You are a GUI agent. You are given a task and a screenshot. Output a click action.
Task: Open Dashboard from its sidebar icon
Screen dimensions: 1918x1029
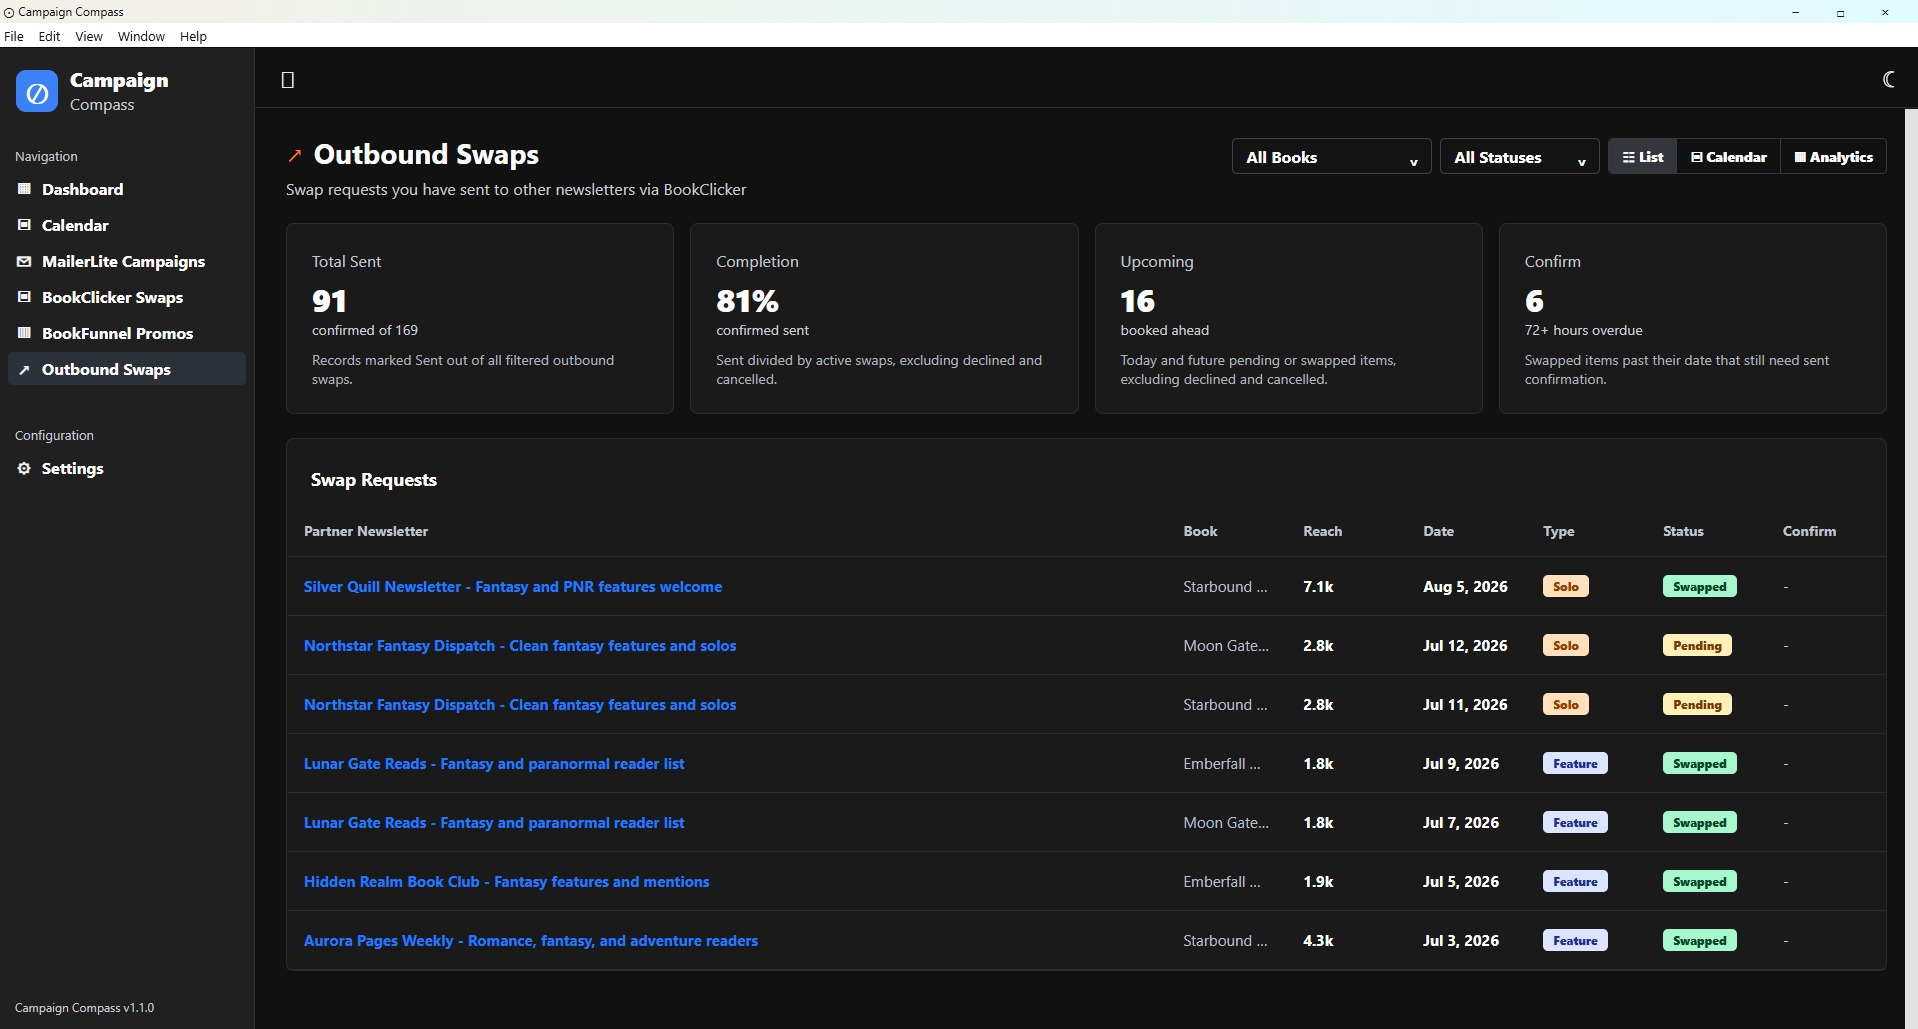[x=24, y=189]
